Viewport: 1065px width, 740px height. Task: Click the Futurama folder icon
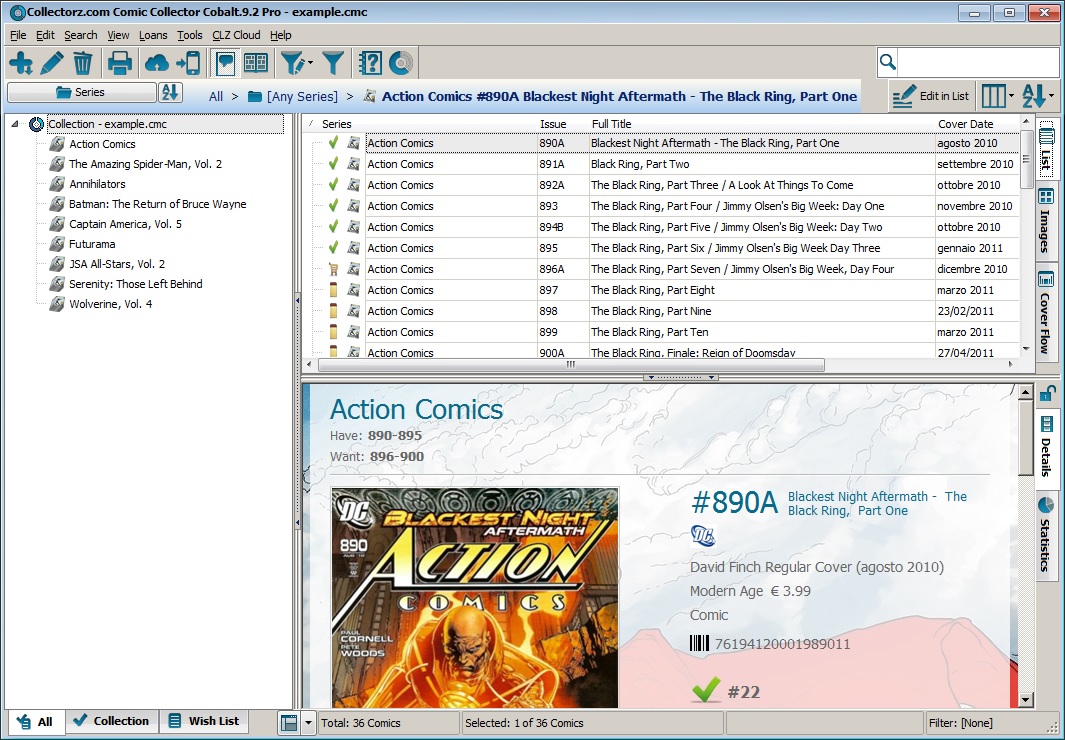[x=57, y=244]
